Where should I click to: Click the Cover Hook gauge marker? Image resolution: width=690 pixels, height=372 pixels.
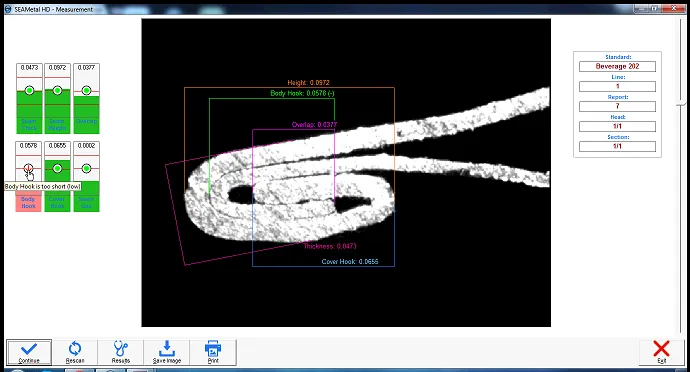tap(57, 169)
